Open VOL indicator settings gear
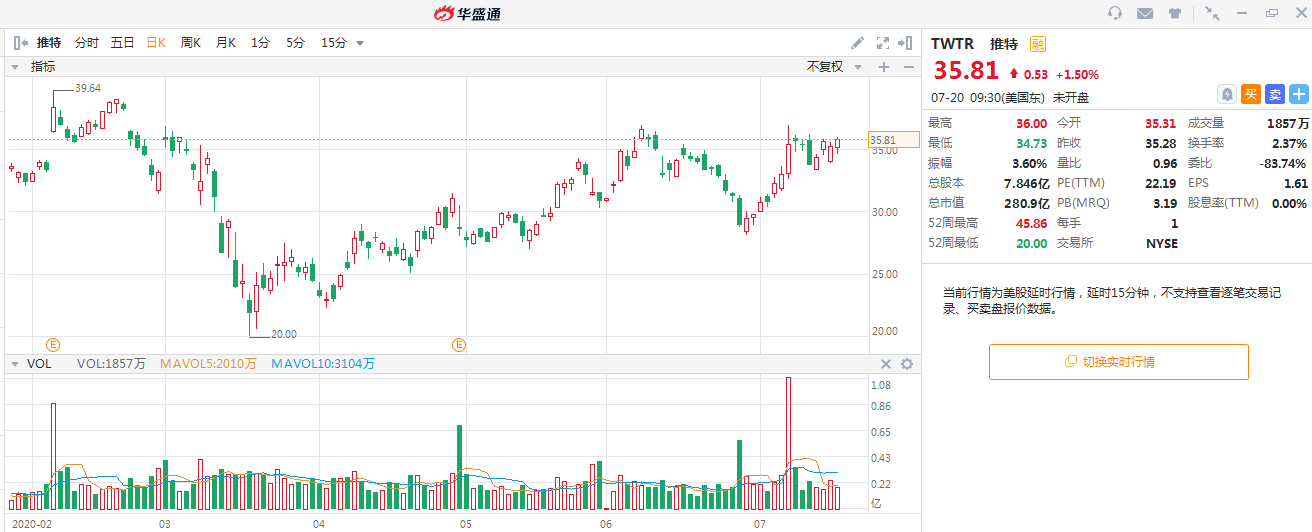Image resolution: width=1312 pixels, height=532 pixels. click(x=907, y=365)
